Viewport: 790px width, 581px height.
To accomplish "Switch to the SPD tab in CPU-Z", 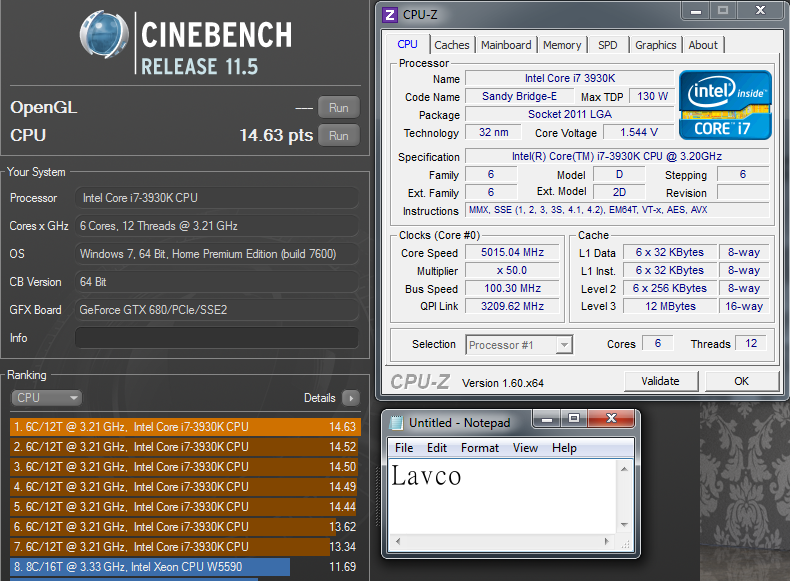I will click(608, 45).
